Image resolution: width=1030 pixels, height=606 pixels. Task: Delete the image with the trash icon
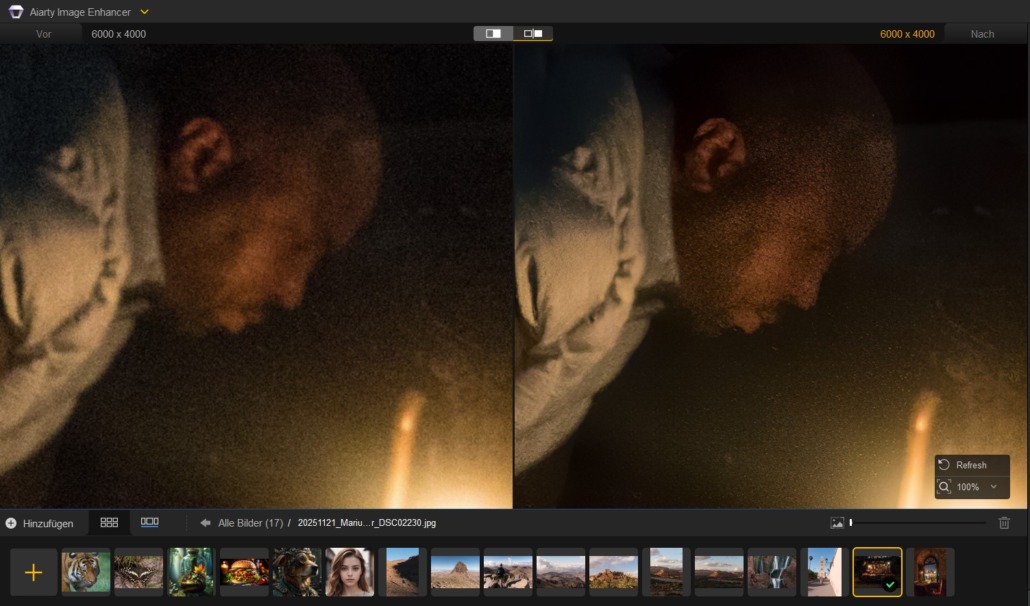(1004, 523)
